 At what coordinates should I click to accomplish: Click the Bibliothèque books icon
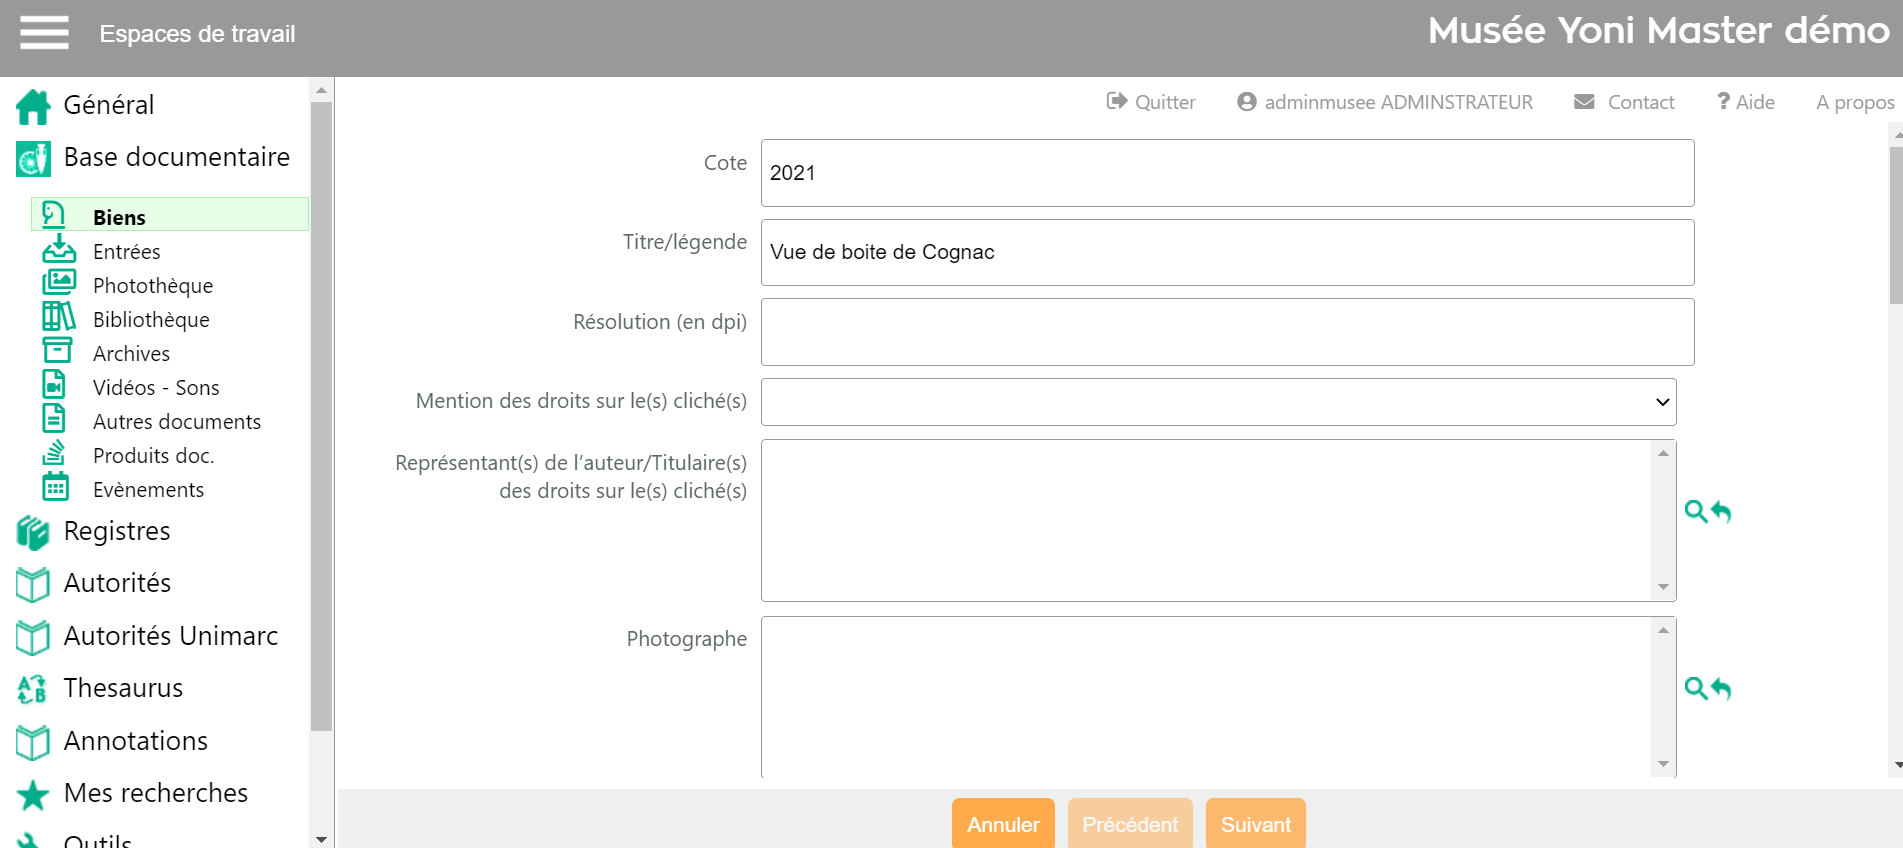pyautogui.click(x=58, y=318)
